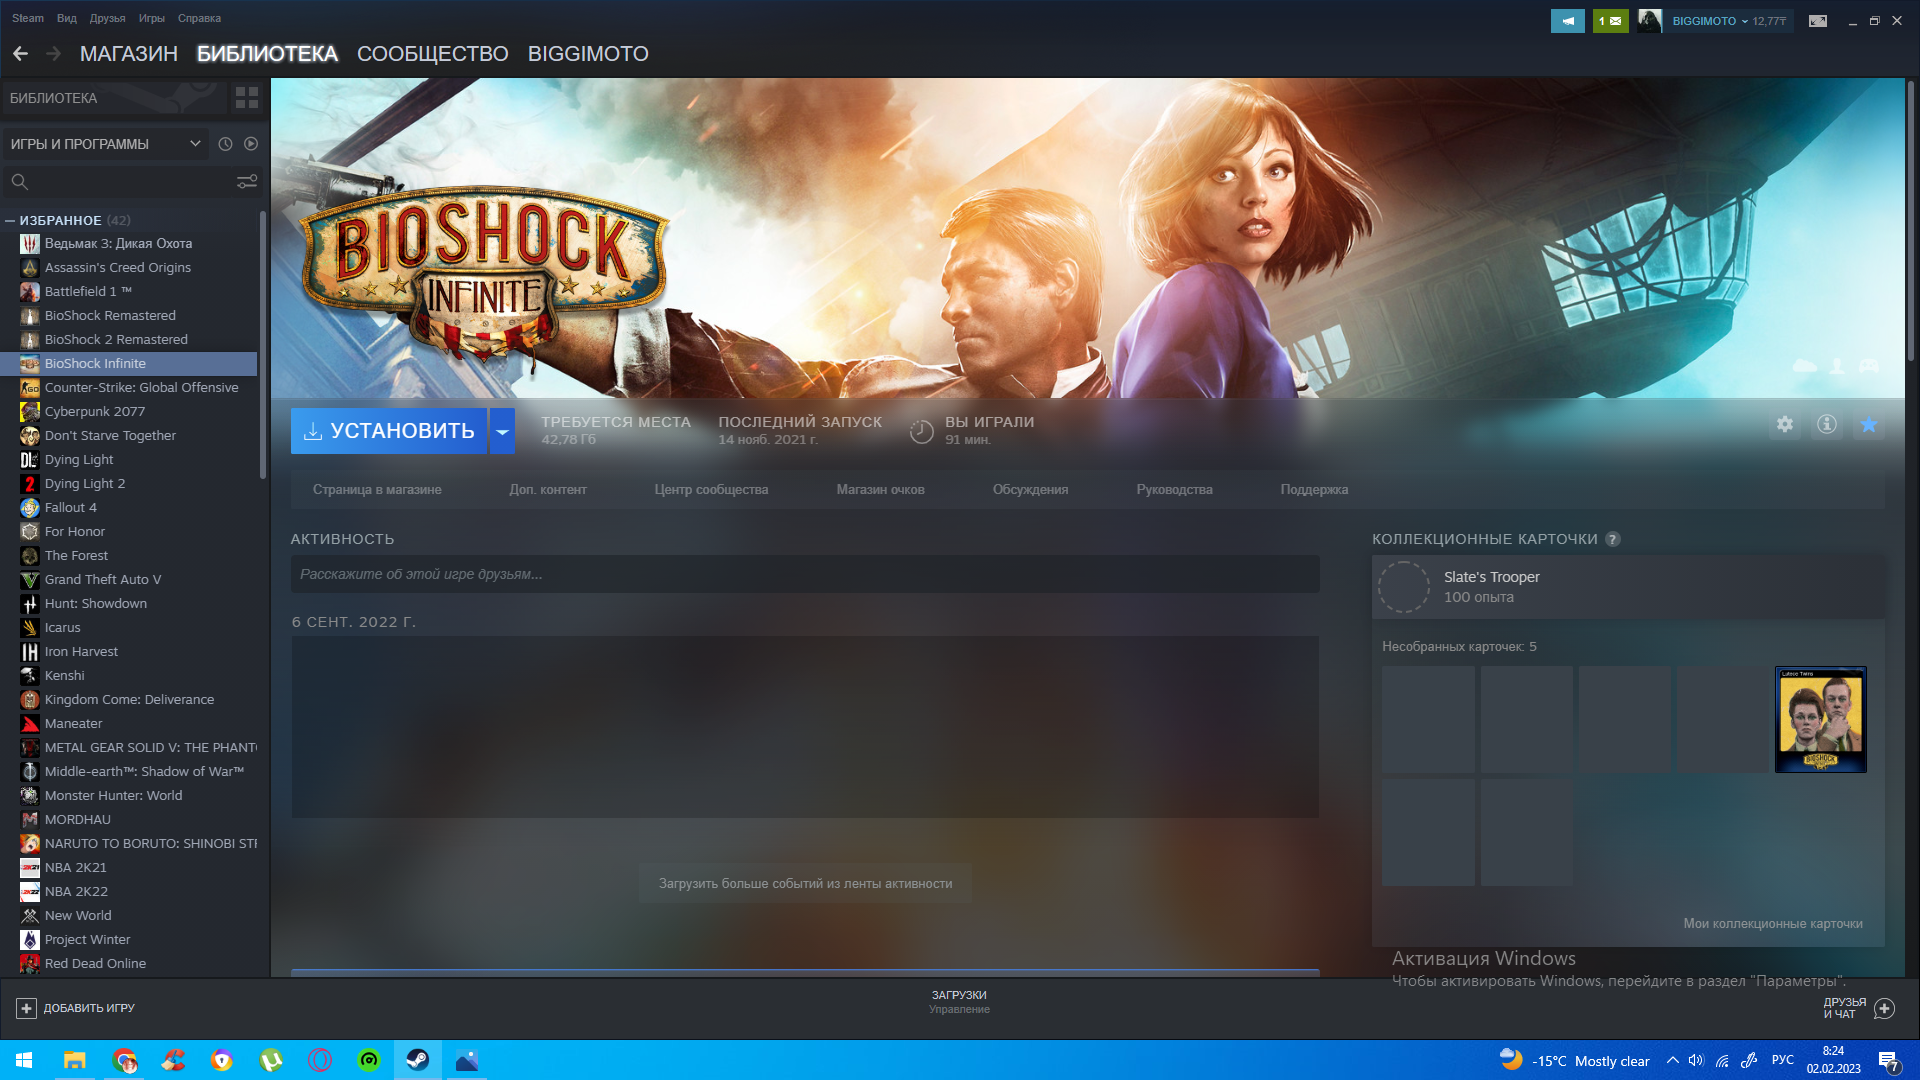Open the Справка menu
This screenshot has width=1920, height=1080.
(x=199, y=18)
